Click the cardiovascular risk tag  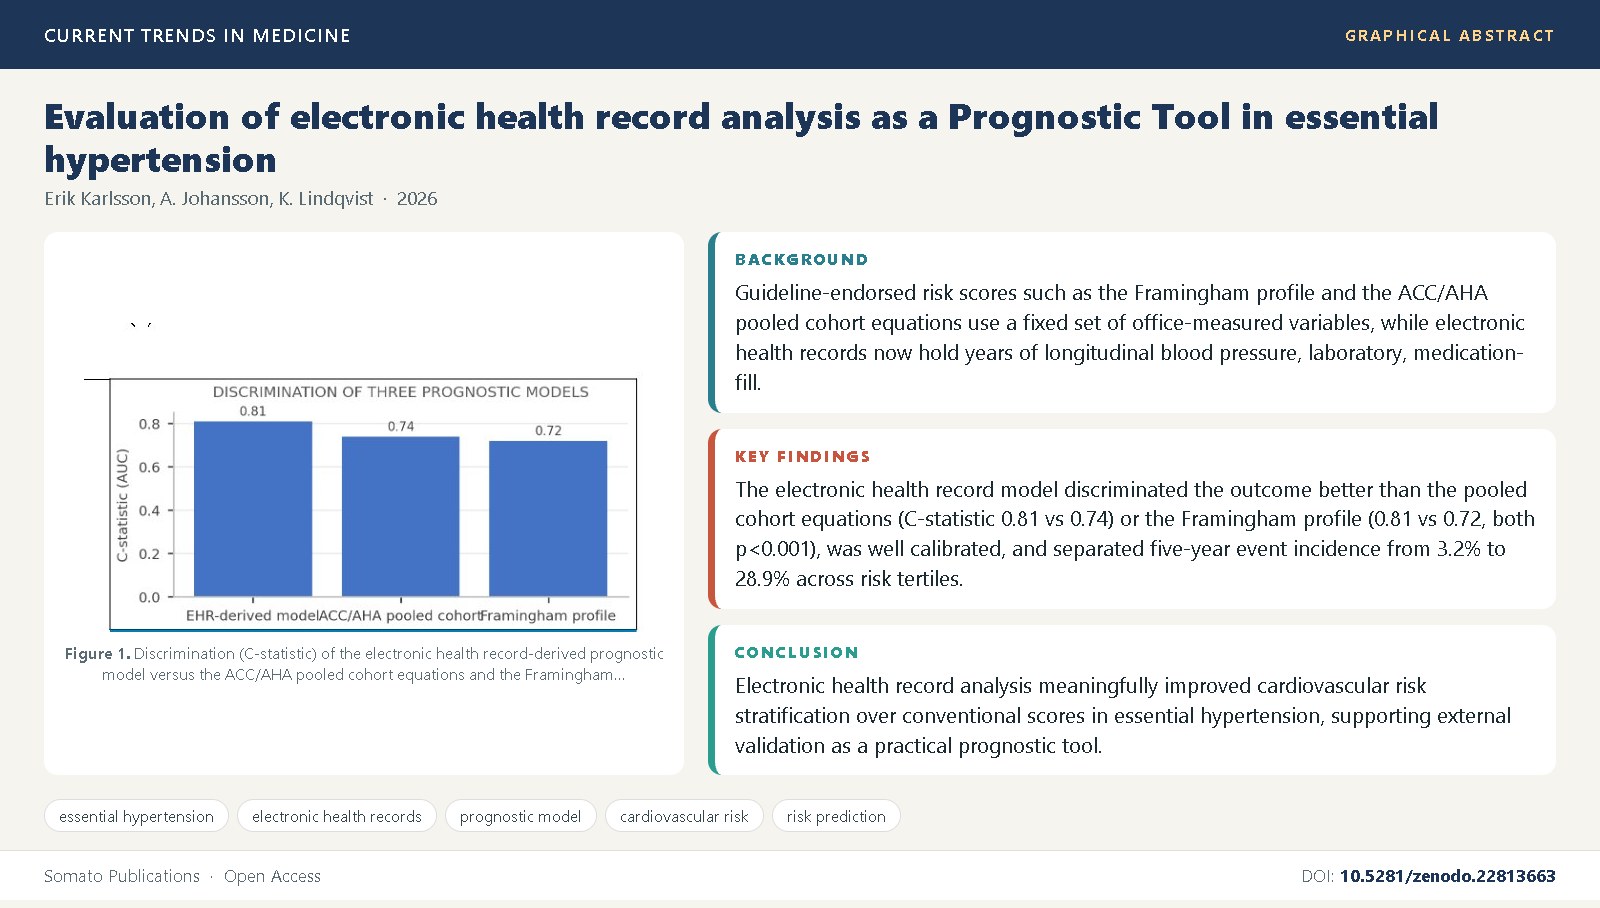(x=684, y=816)
